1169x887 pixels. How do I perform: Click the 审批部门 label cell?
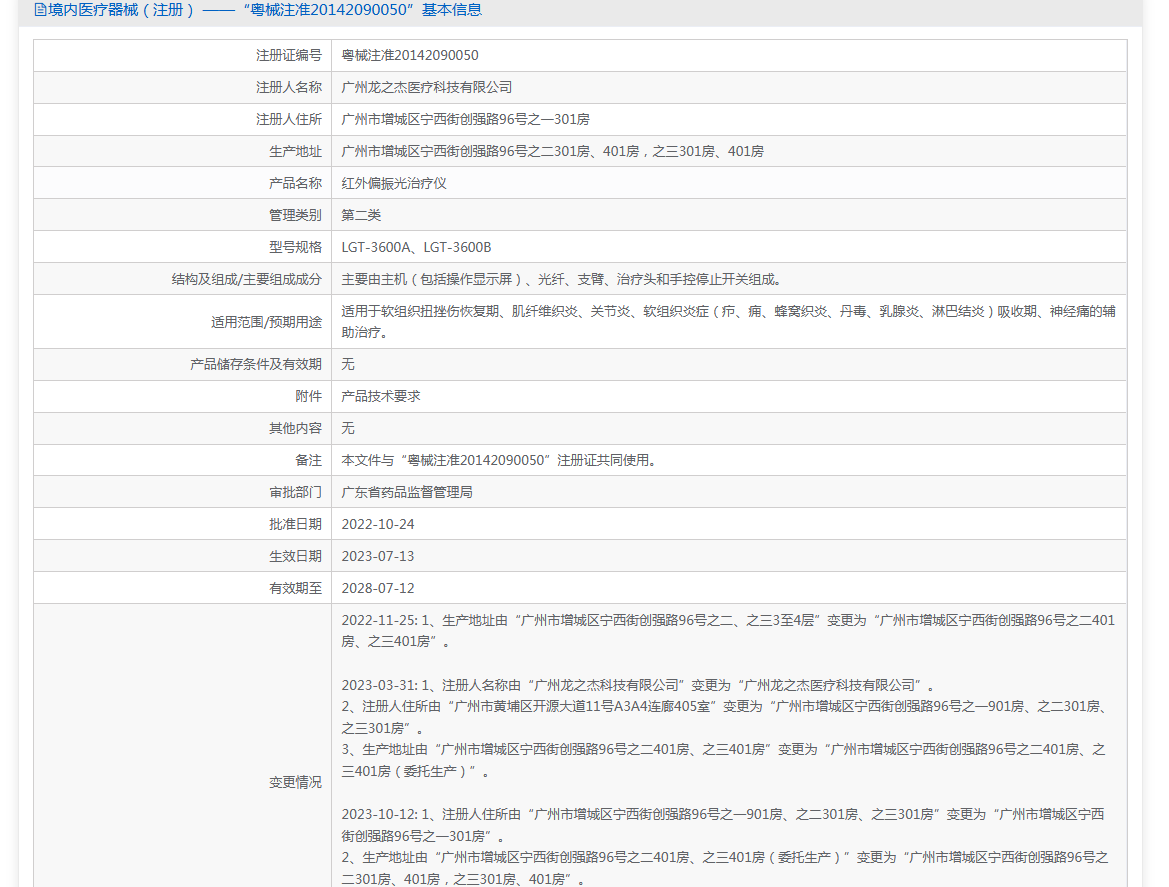(183, 493)
